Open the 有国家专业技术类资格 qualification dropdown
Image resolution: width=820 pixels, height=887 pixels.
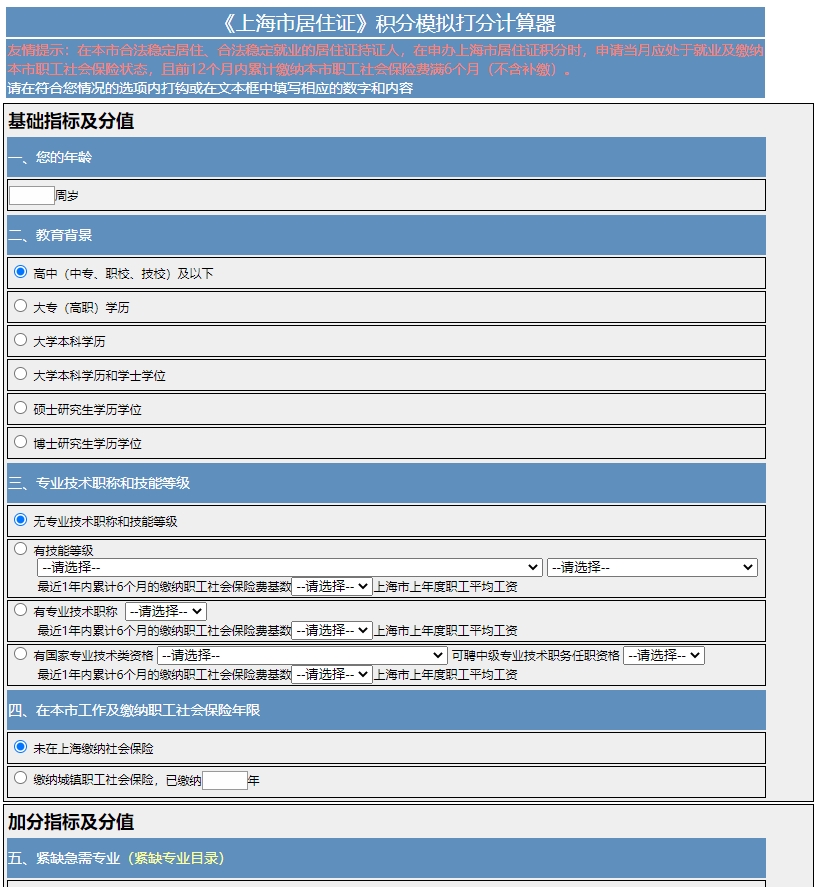coord(302,656)
